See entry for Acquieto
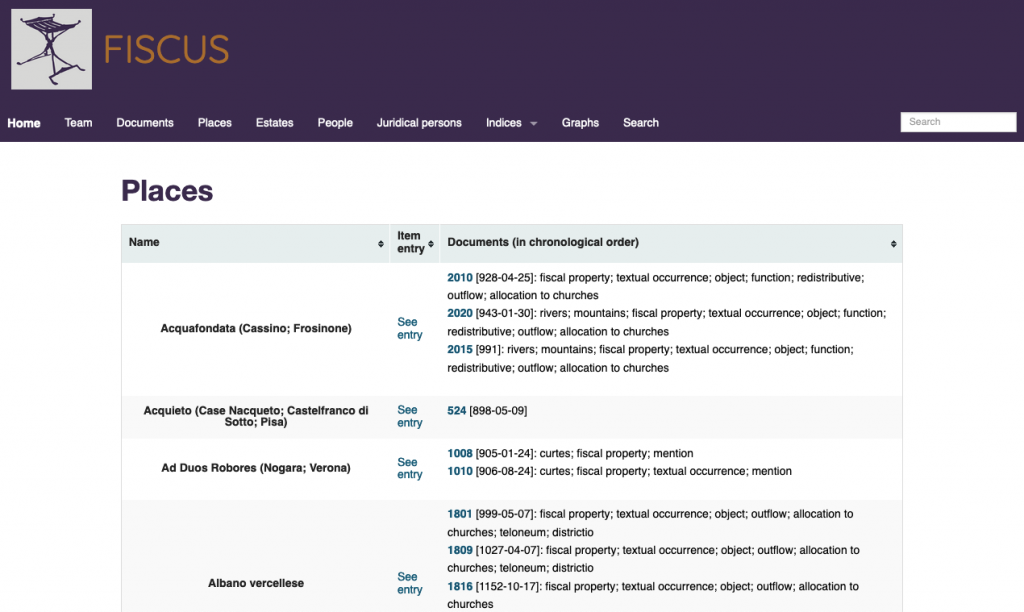The image size is (1024, 612). point(409,416)
